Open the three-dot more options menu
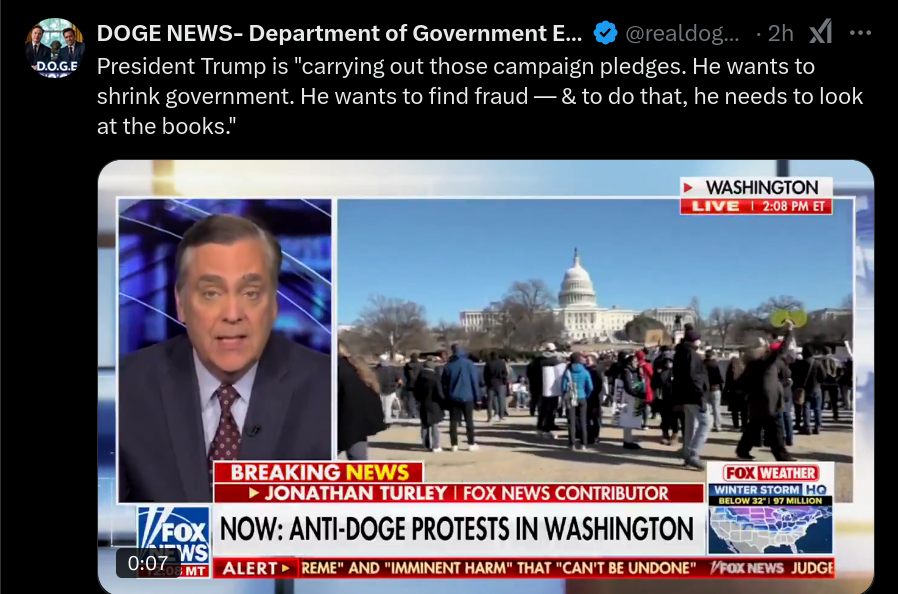Image resolution: width=898 pixels, height=594 pixels. pyautogui.click(x=860, y=33)
